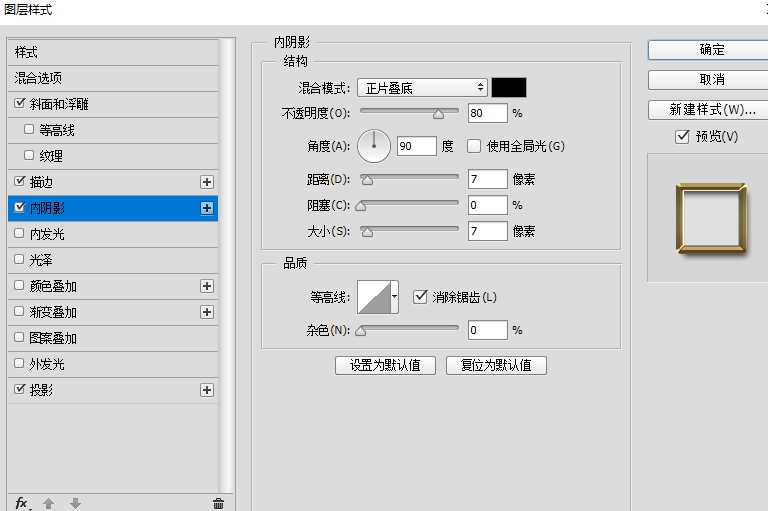Open the 图案叠加 settings row
This screenshot has width=768, height=511.
tap(113, 338)
